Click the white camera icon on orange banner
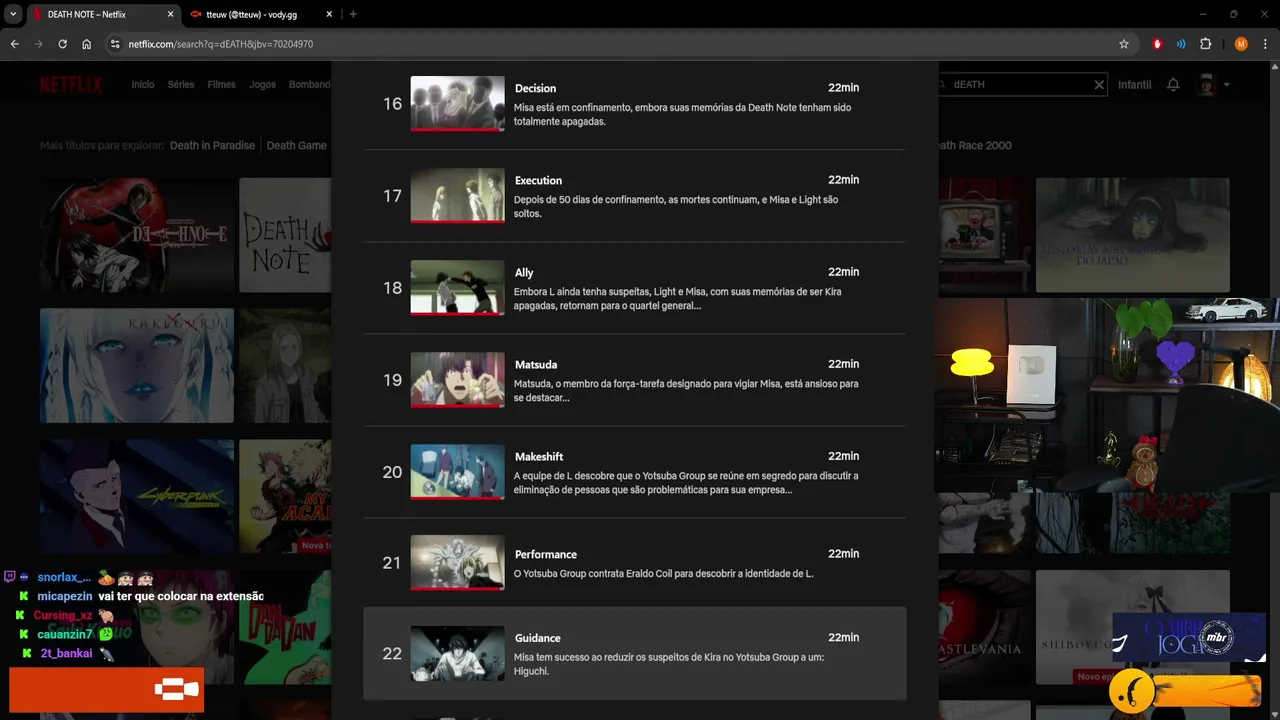 (178, 689)
